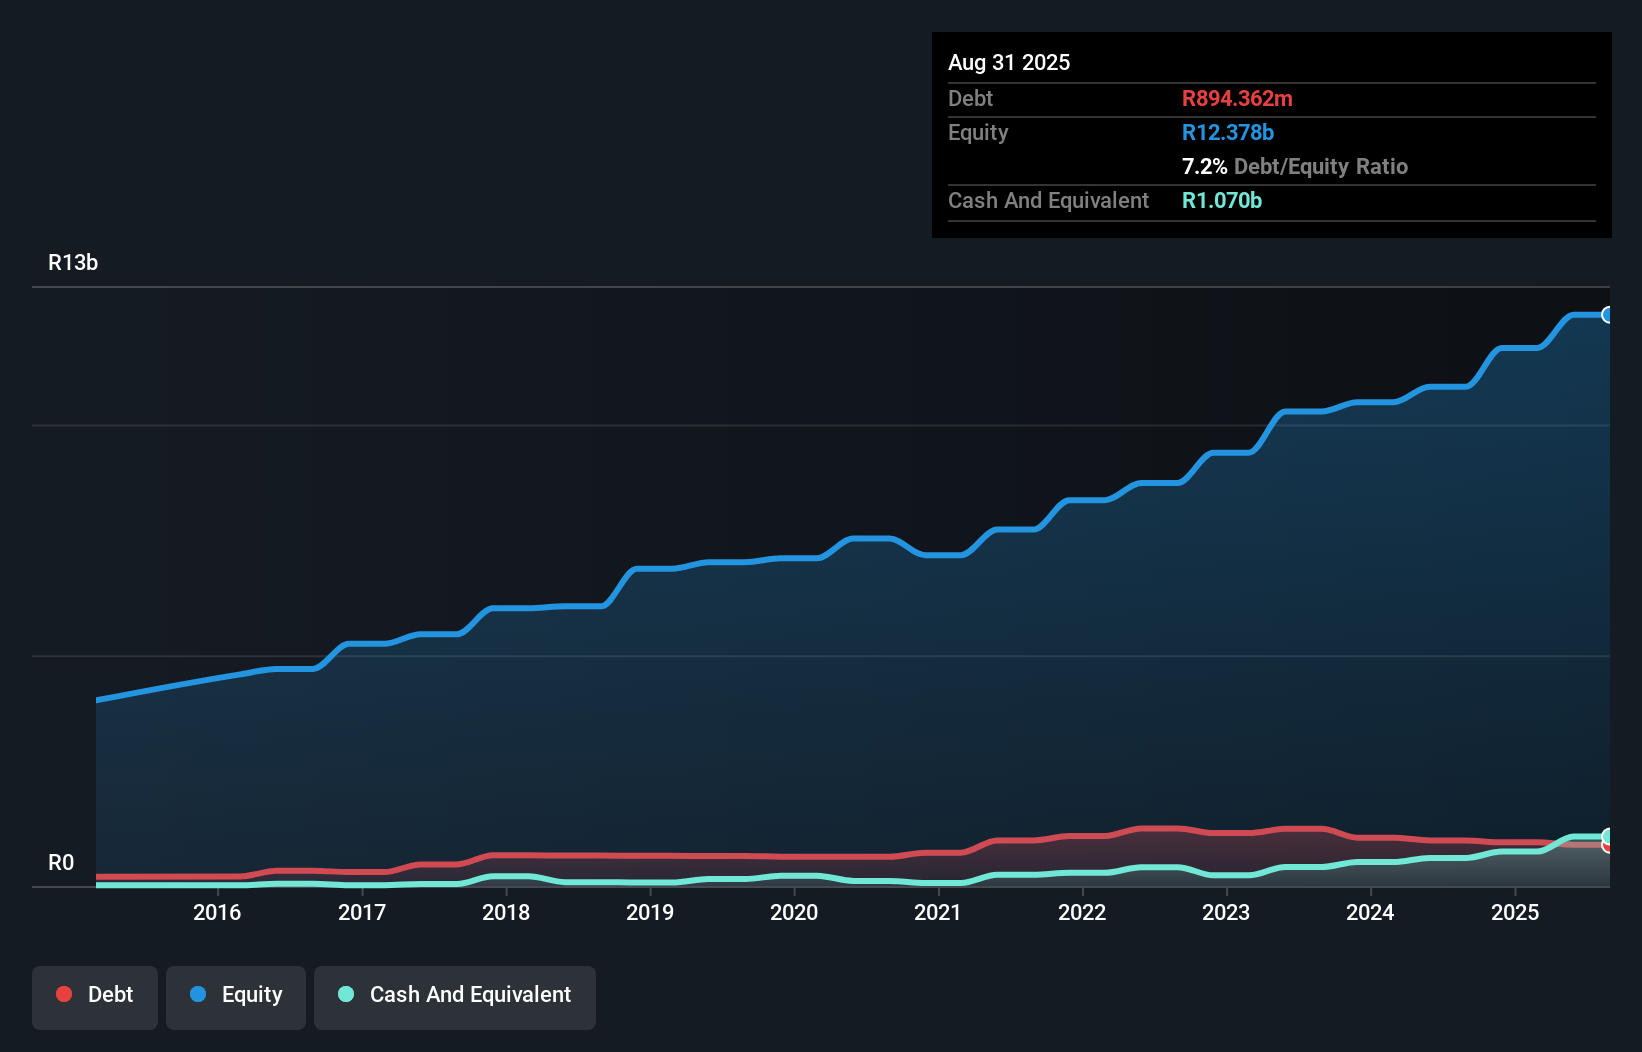Click the 2018 x-axis label
The width and height of the screenshot is (1642, 1052).
[x=506, y=912]
